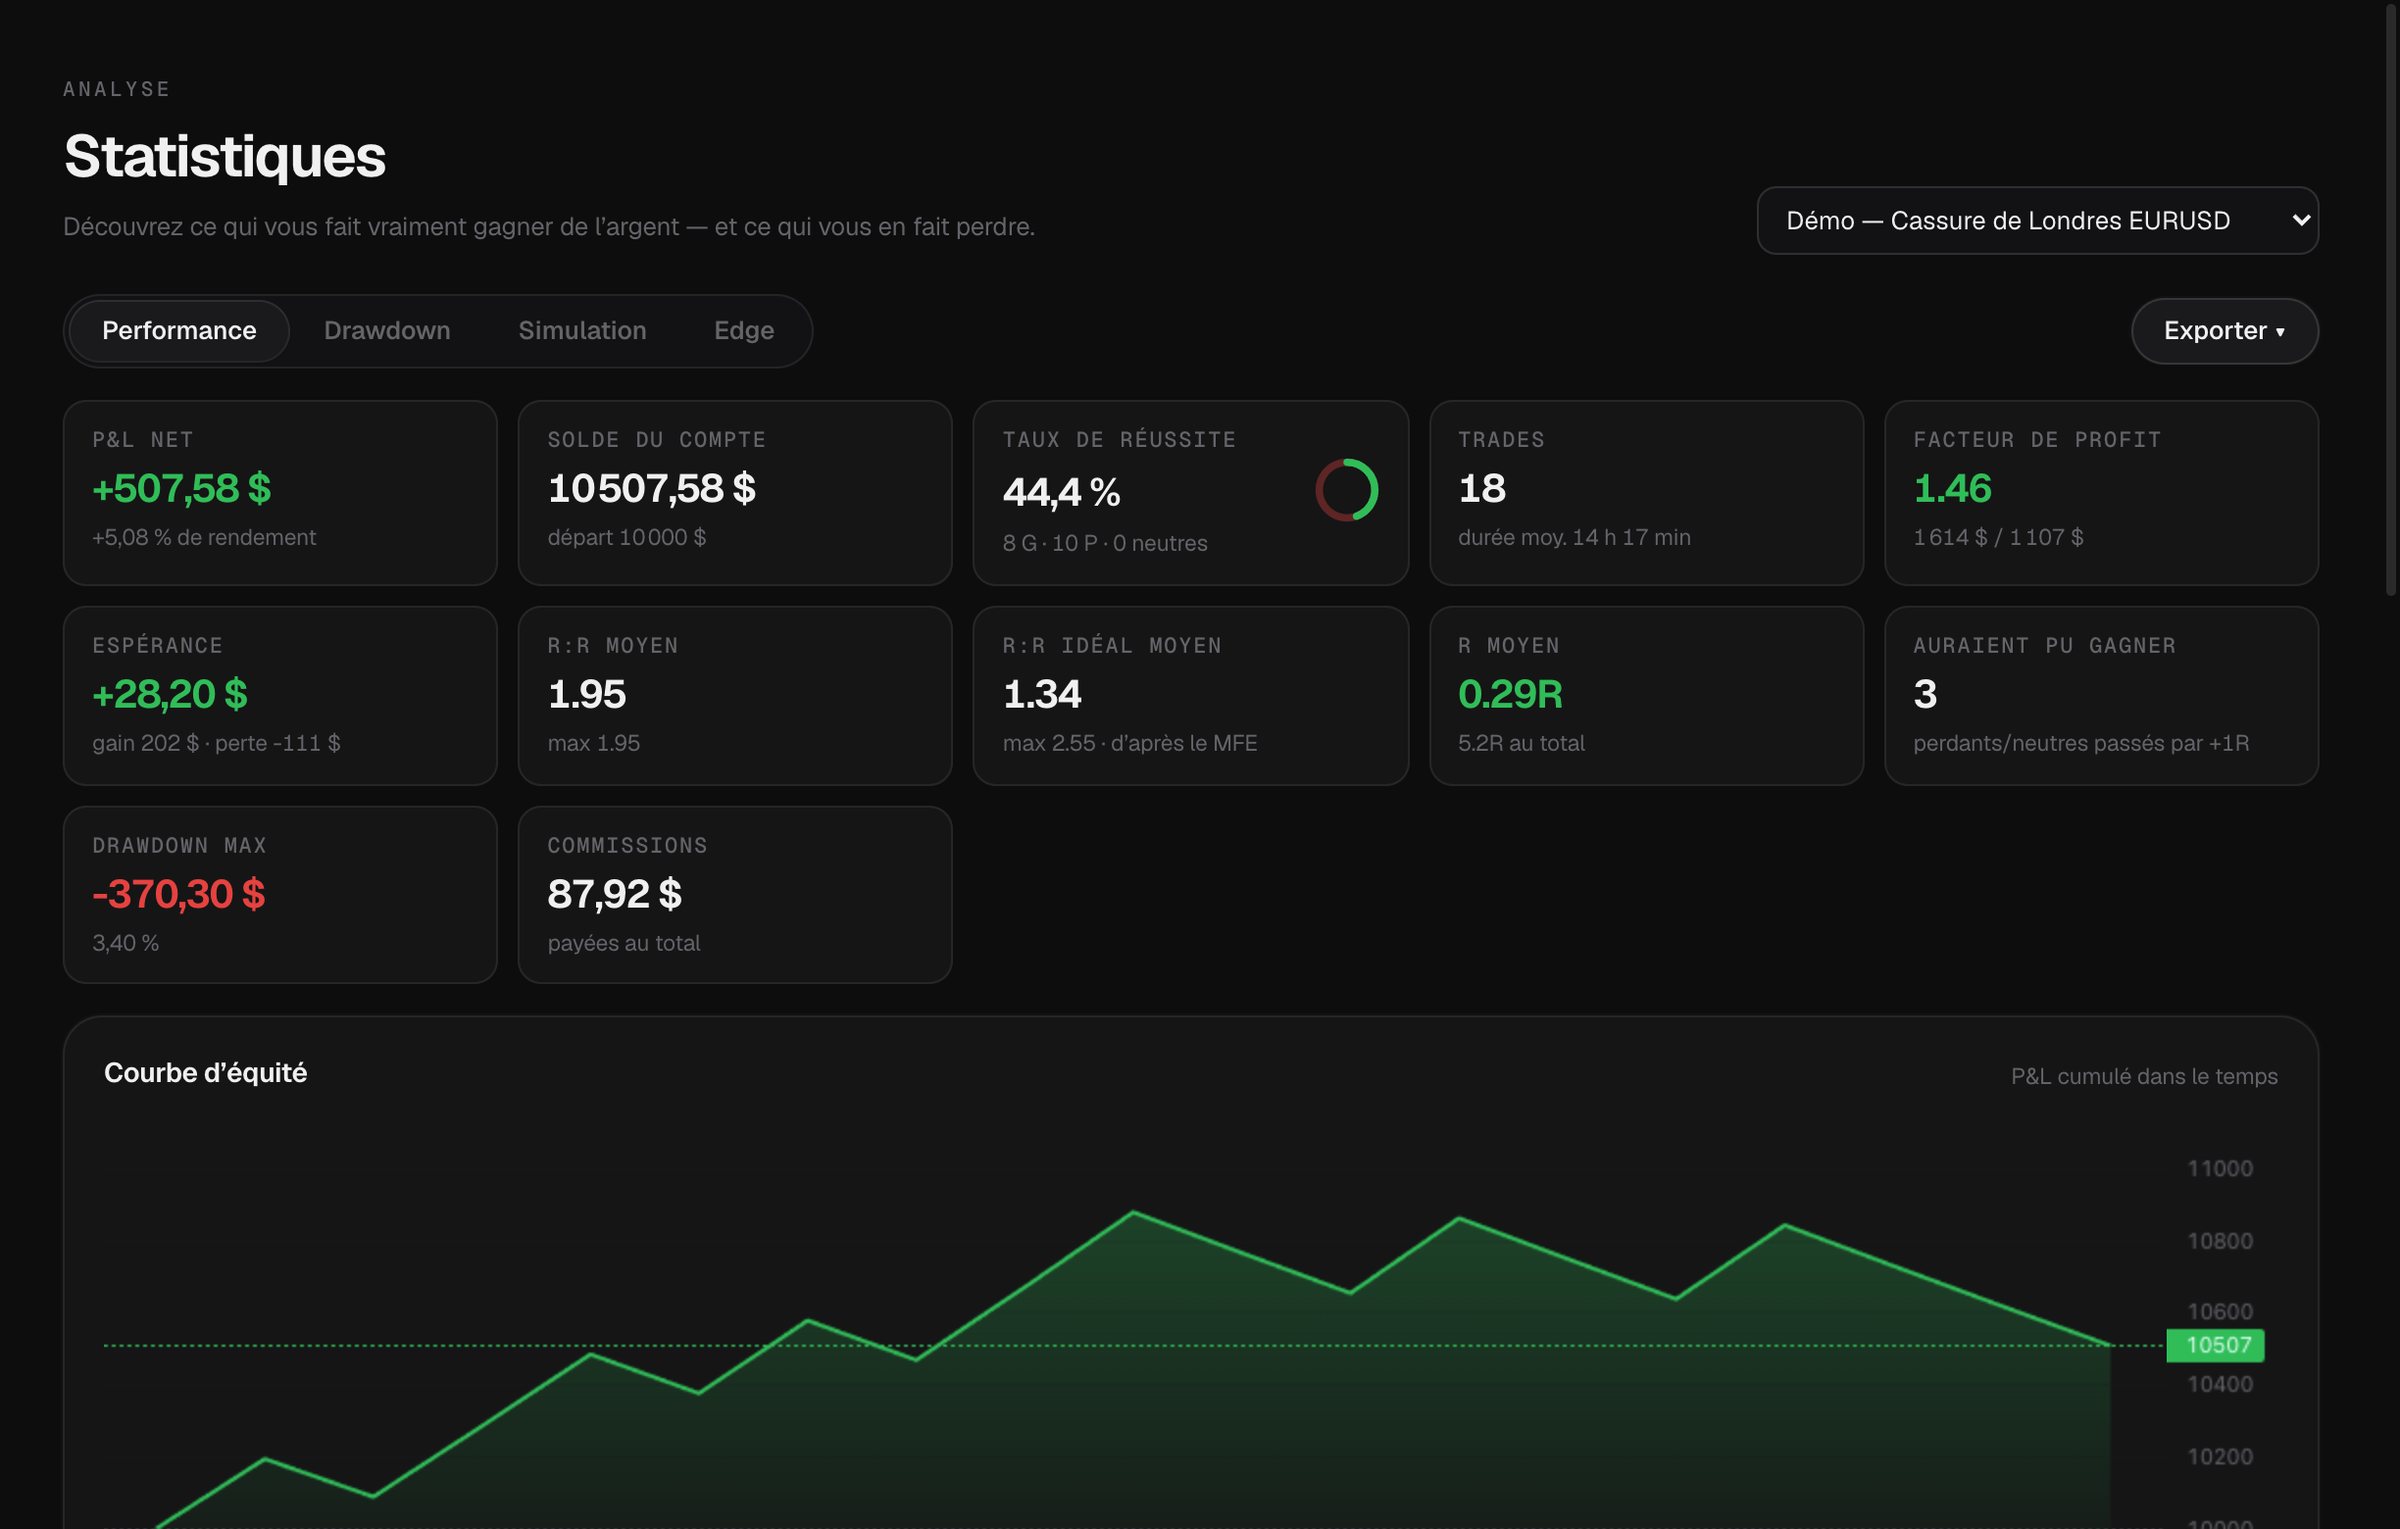Click the Statistiques page heading
The height and width of the screenshot is (1529, 2400).
[225, 157]
